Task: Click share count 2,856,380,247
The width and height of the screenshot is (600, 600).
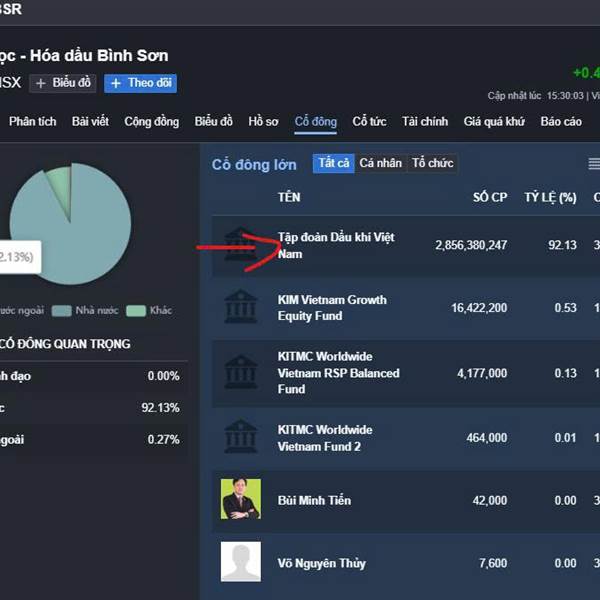Action: pos(471,245)
